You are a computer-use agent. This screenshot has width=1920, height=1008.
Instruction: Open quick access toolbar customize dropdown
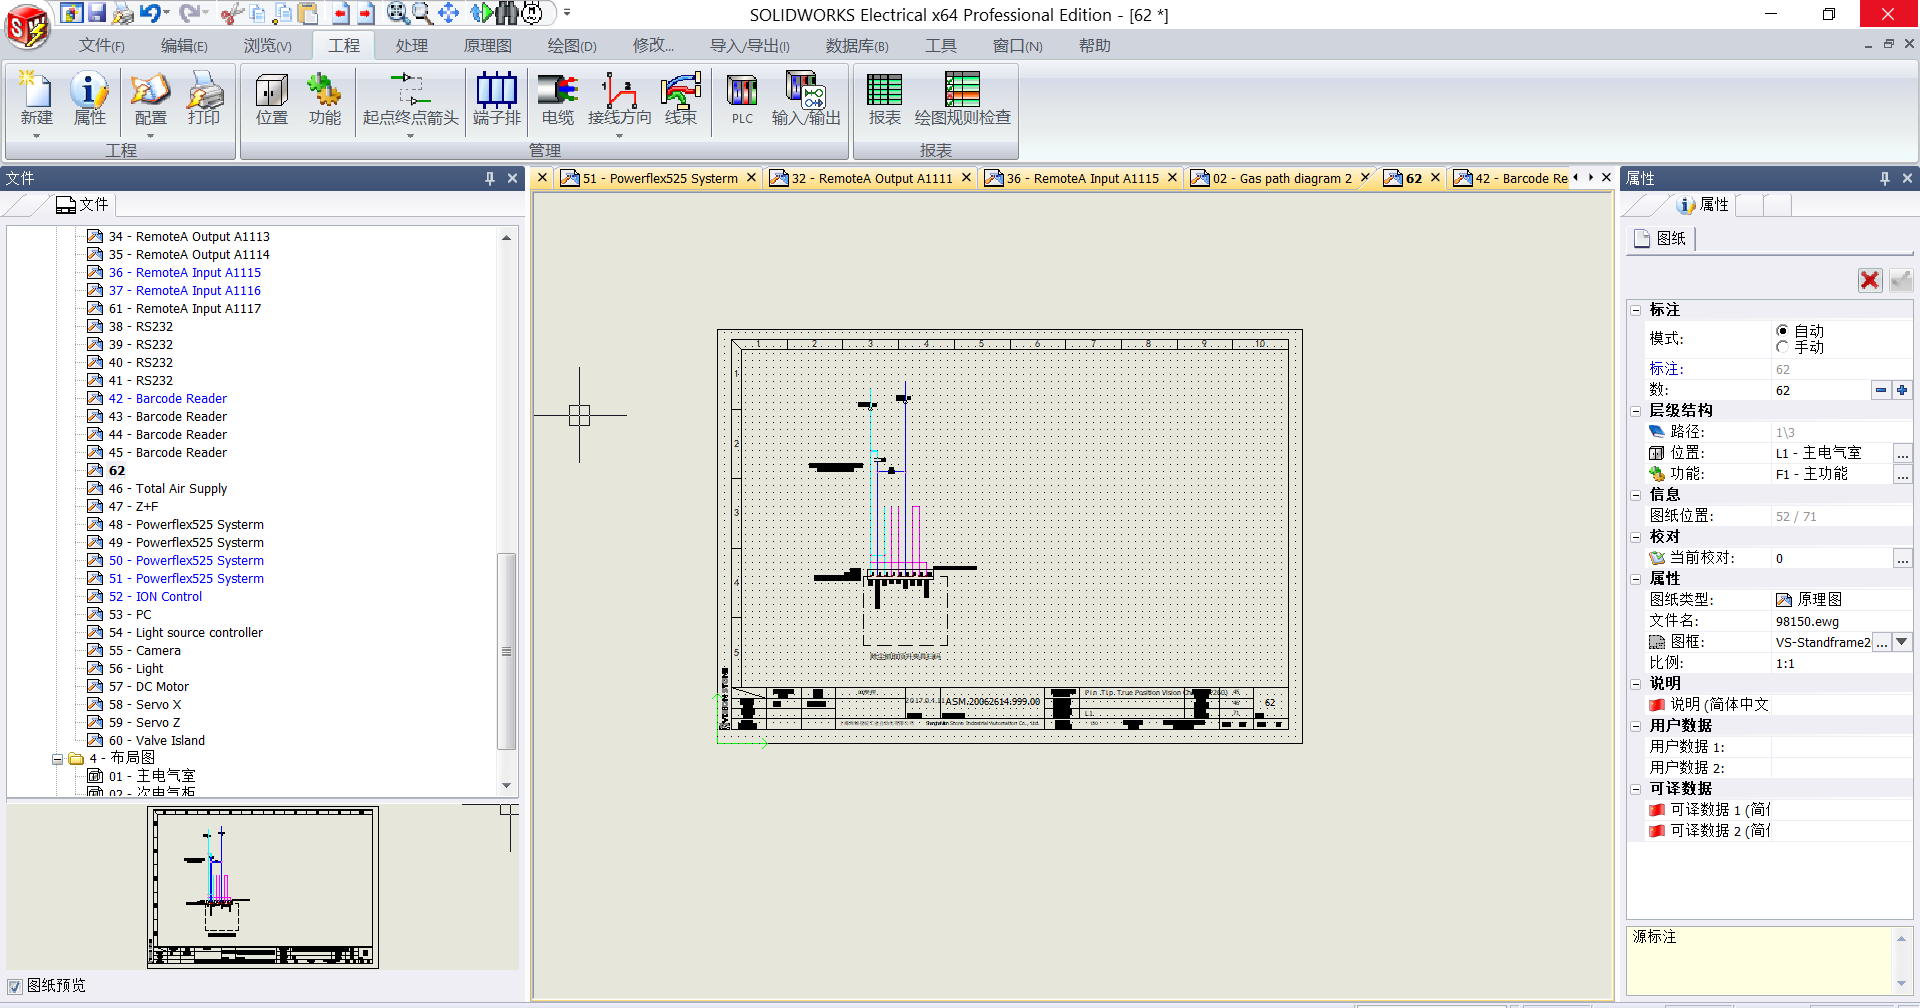click(567, 13)
